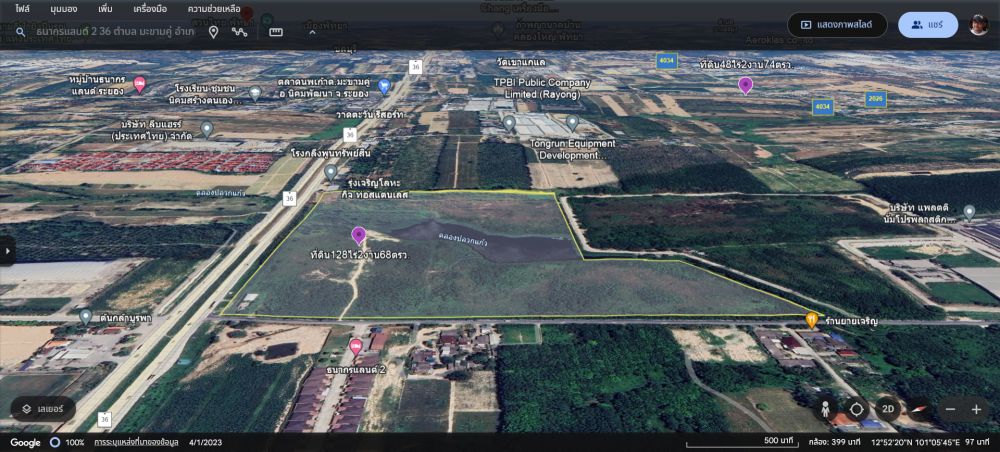Open the ruler measure tool
This screenshot has height=452, width=1000.
276,32
